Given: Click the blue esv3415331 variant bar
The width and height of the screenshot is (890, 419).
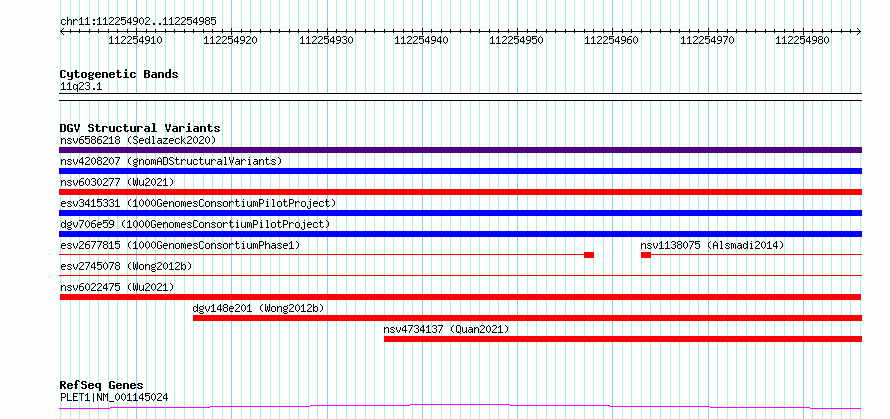Looking at the screenshot, I should [x=460, y=213].
